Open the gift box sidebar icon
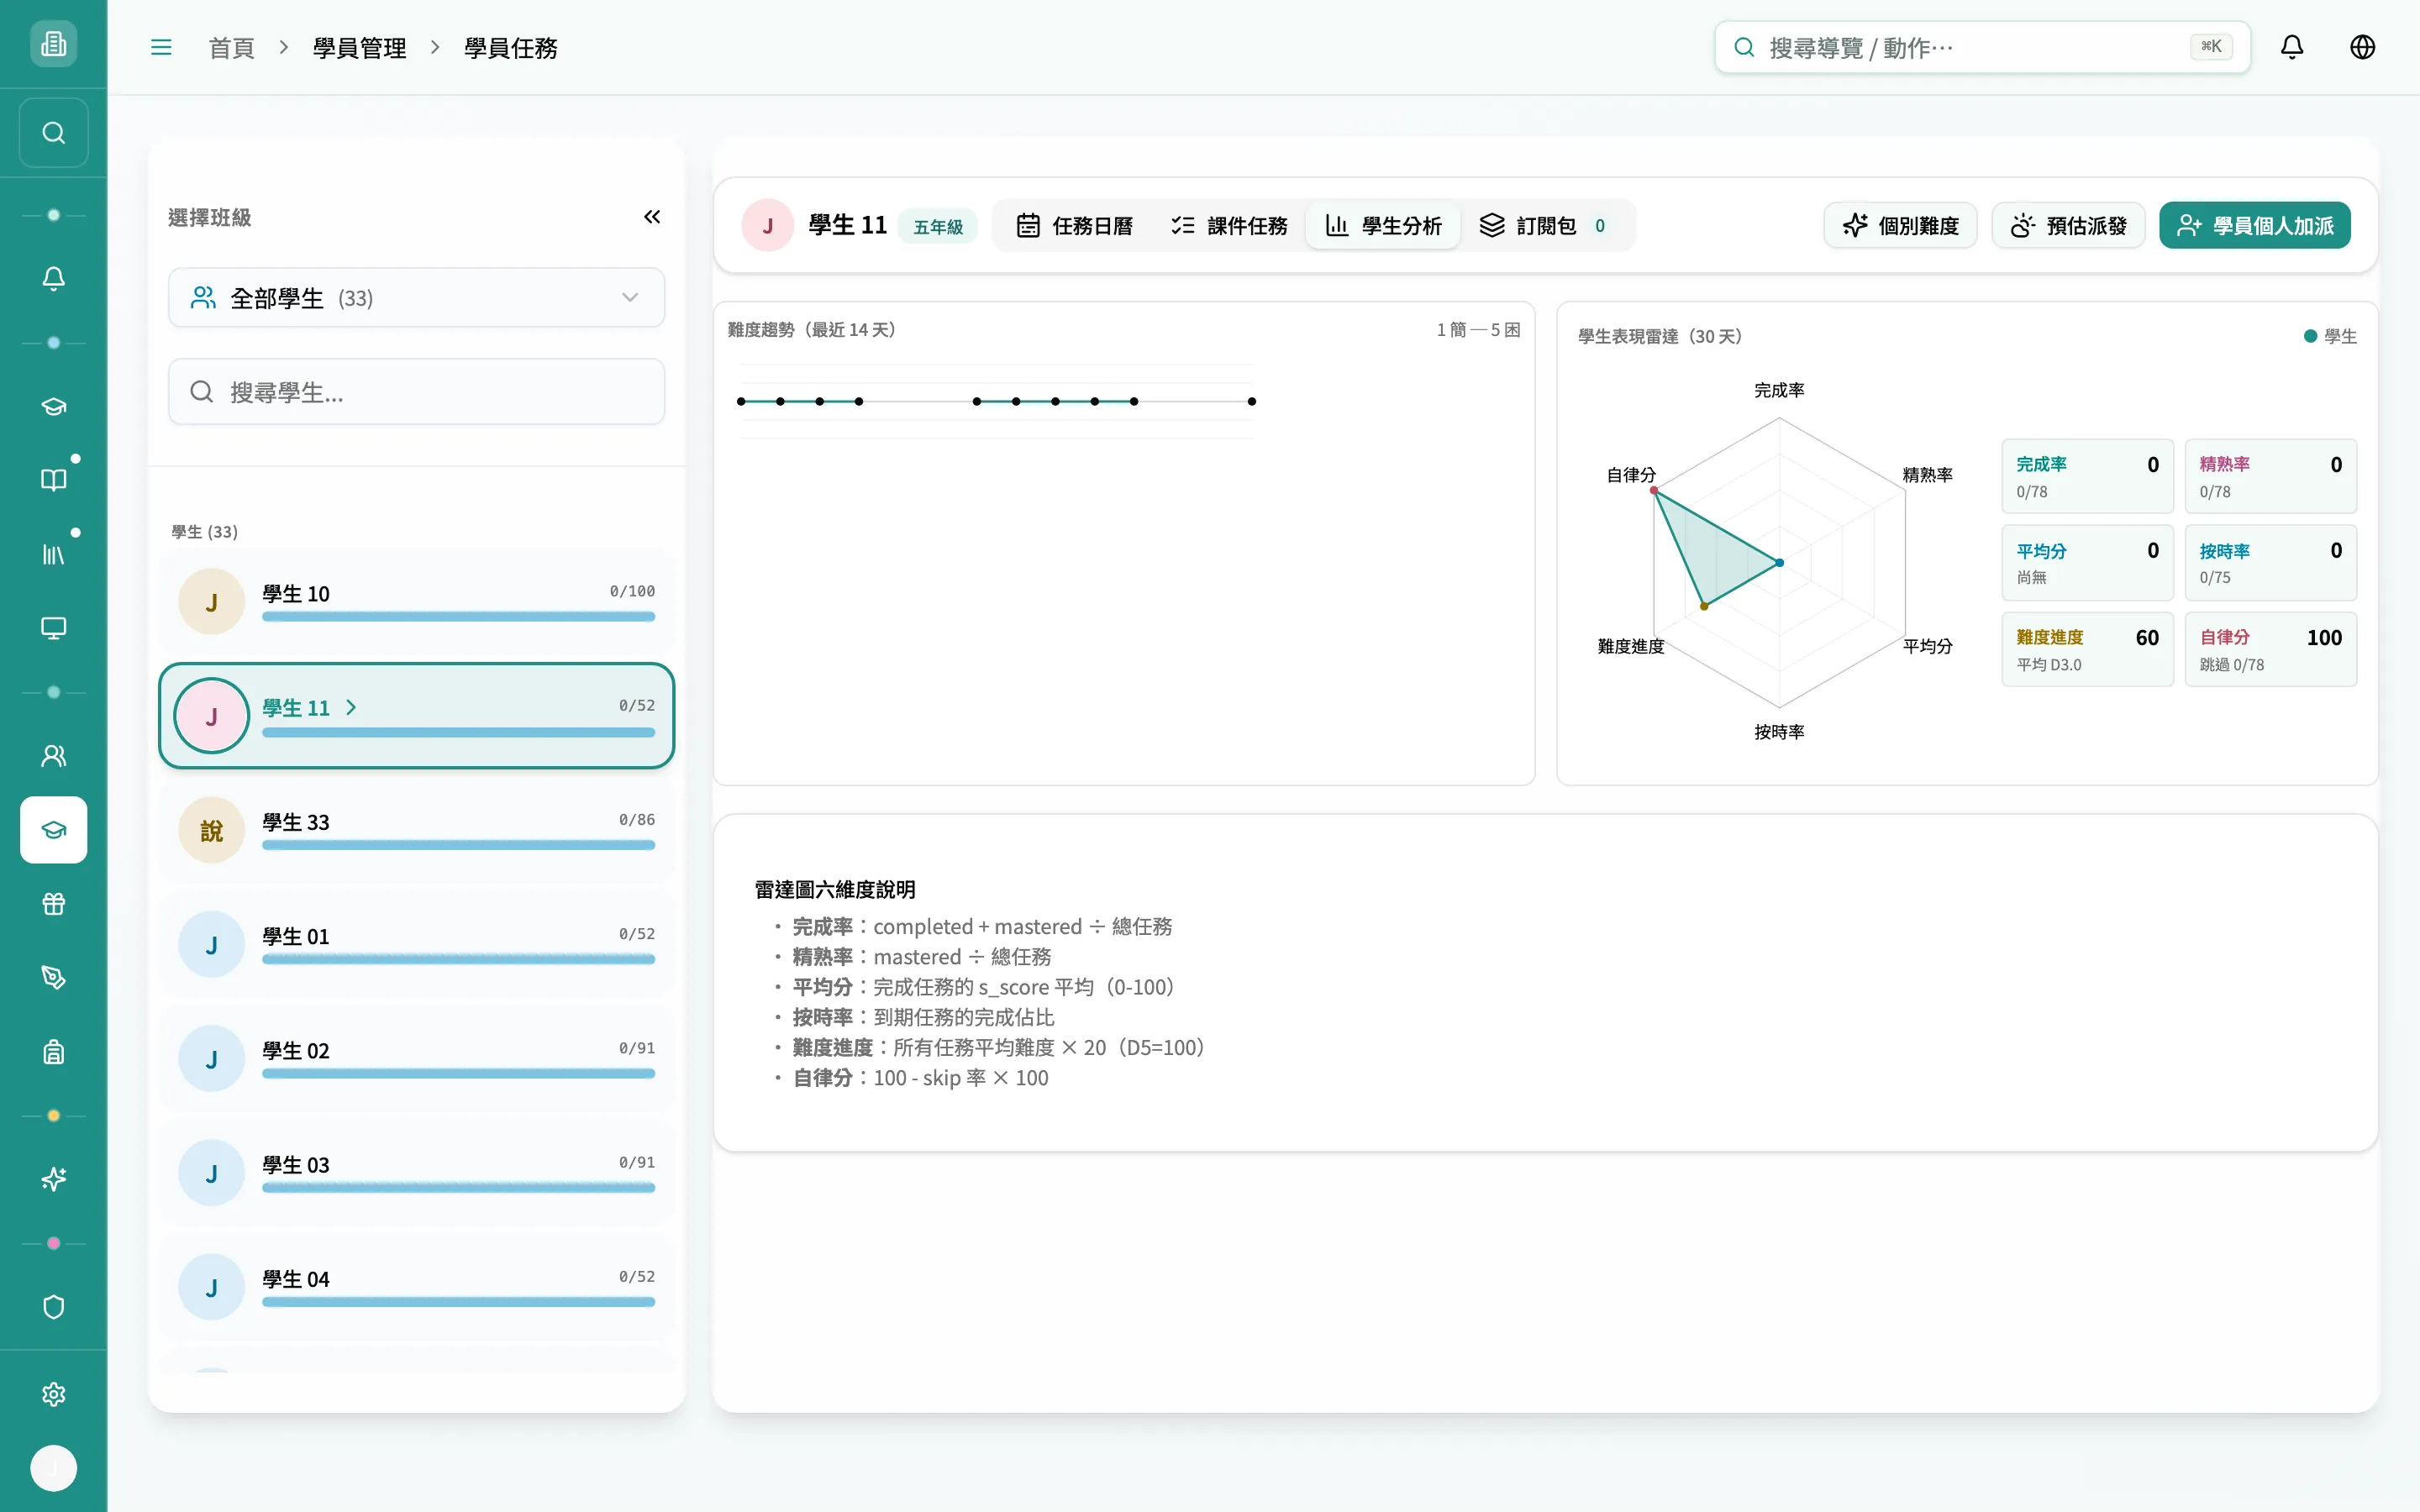This screenshot has height=1512, width=2420. 53,904
